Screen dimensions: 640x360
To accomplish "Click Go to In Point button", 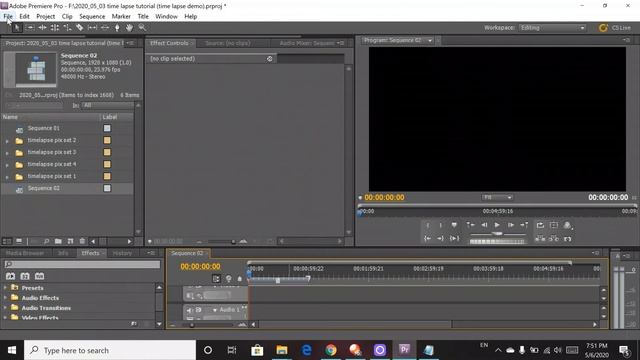I will [x=427, y=238].
